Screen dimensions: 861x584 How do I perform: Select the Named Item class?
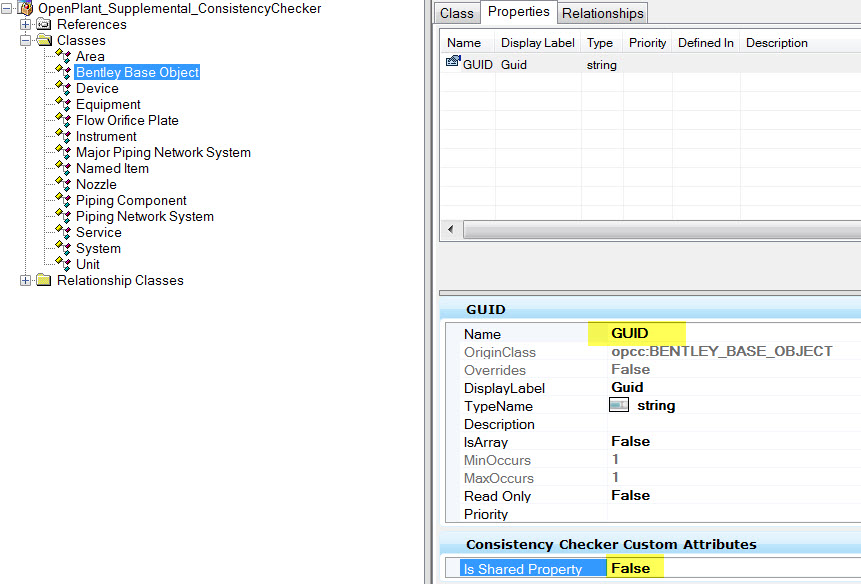tap(112, 168)
